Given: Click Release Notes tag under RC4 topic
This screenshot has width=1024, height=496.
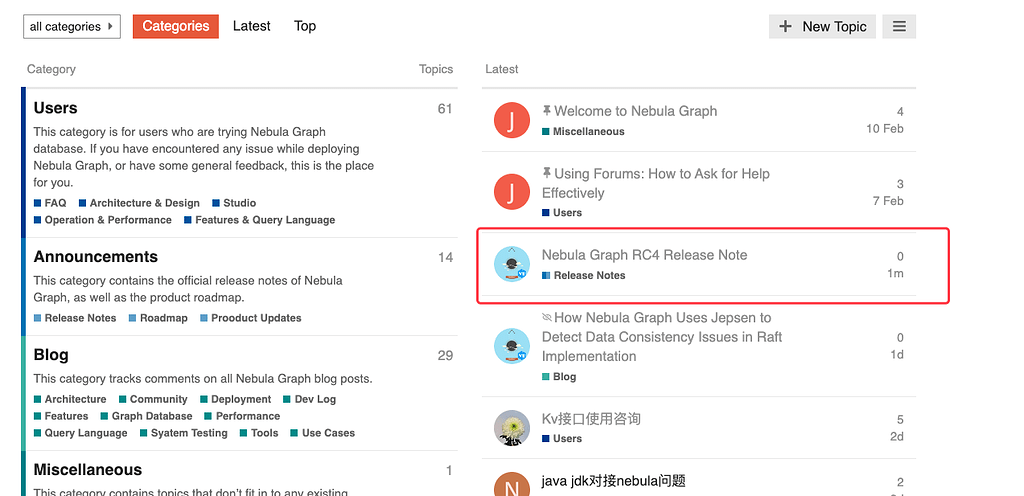Looking at the screenshot, I should coord(583,275).
